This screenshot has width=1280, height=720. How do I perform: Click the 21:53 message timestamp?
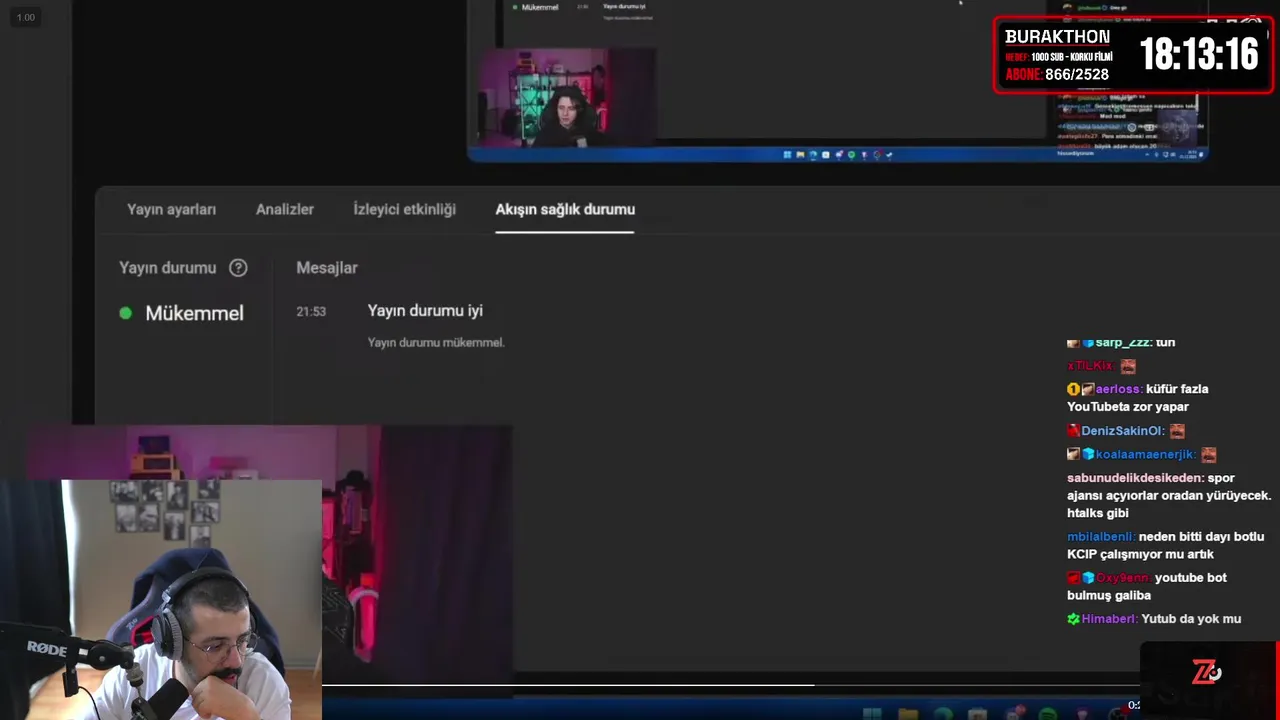tap(311, 312)
